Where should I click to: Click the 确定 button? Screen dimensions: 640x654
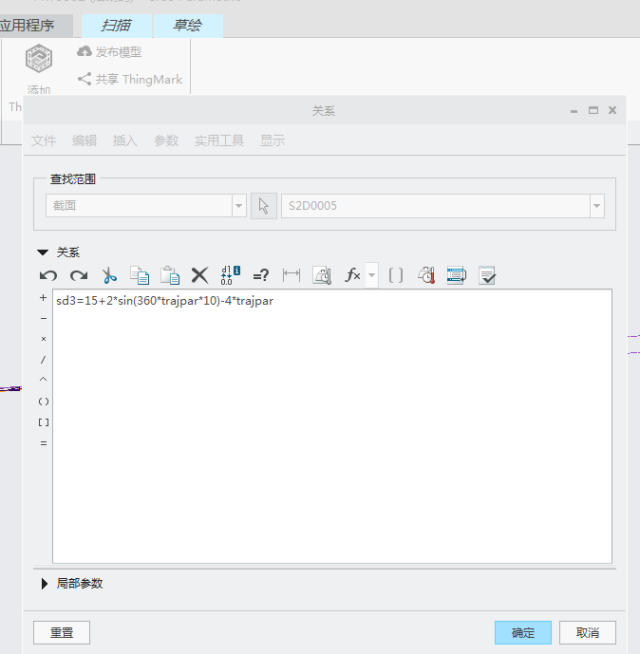523,633
